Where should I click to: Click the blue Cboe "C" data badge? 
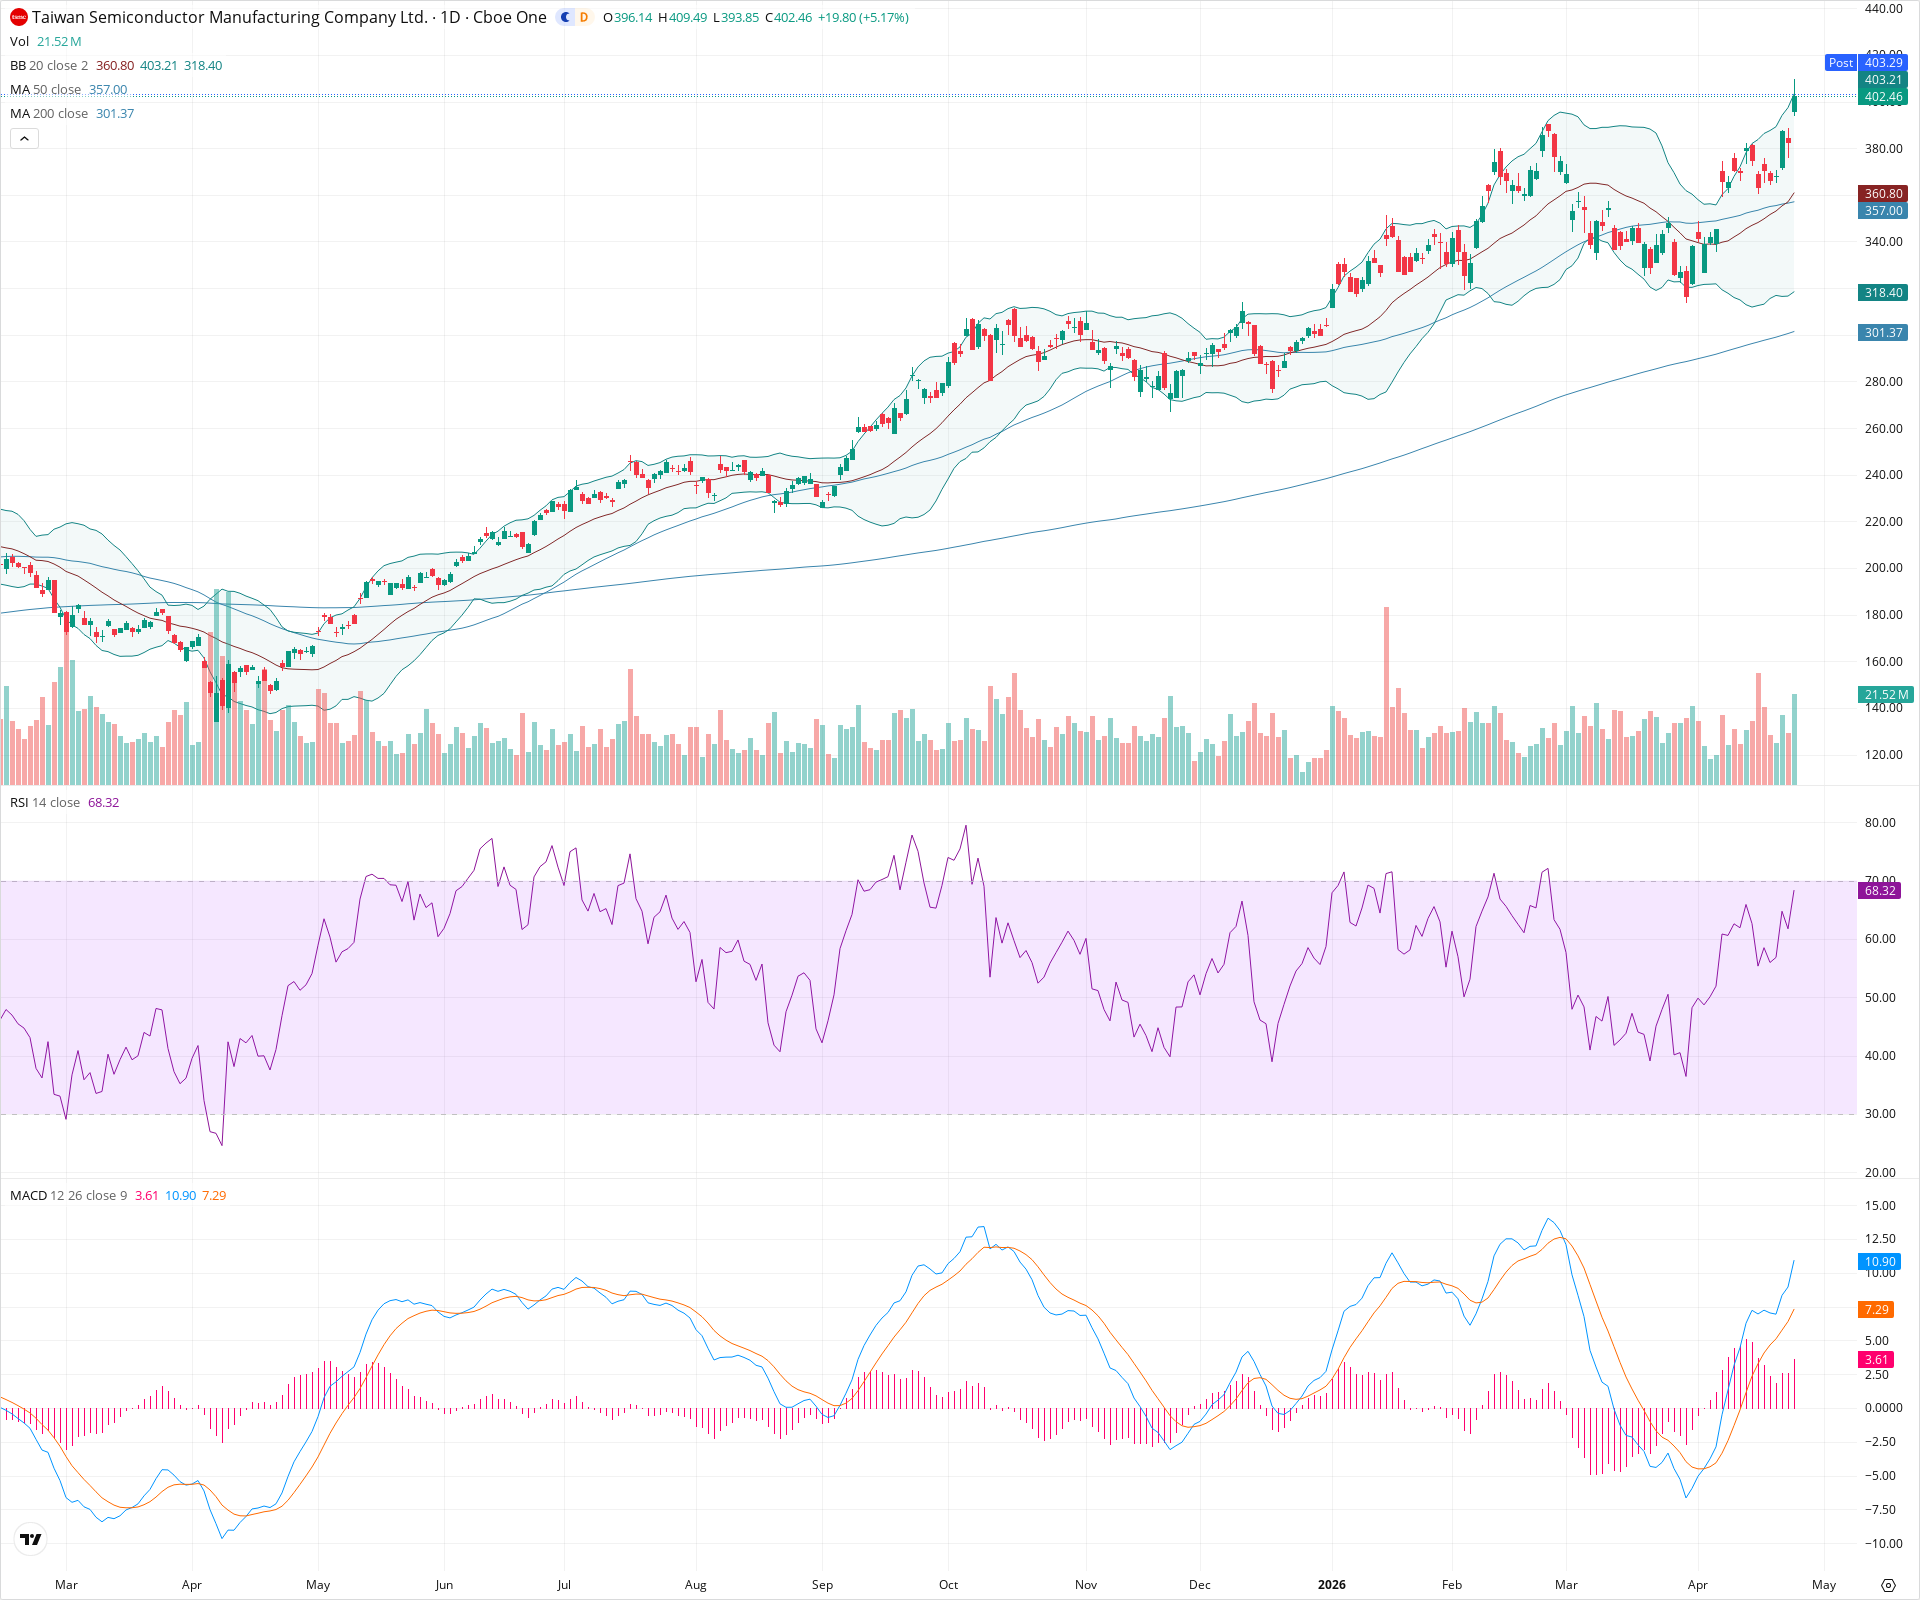tap(563, 17)
